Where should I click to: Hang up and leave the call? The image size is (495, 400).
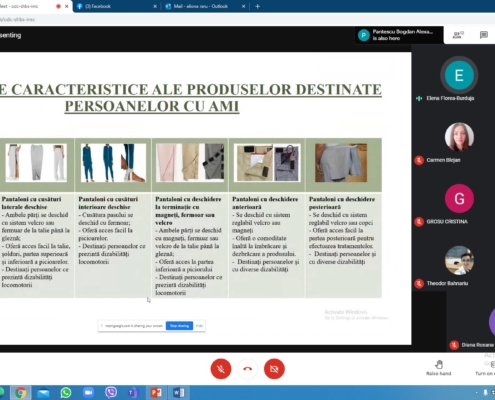pos(247,369)
